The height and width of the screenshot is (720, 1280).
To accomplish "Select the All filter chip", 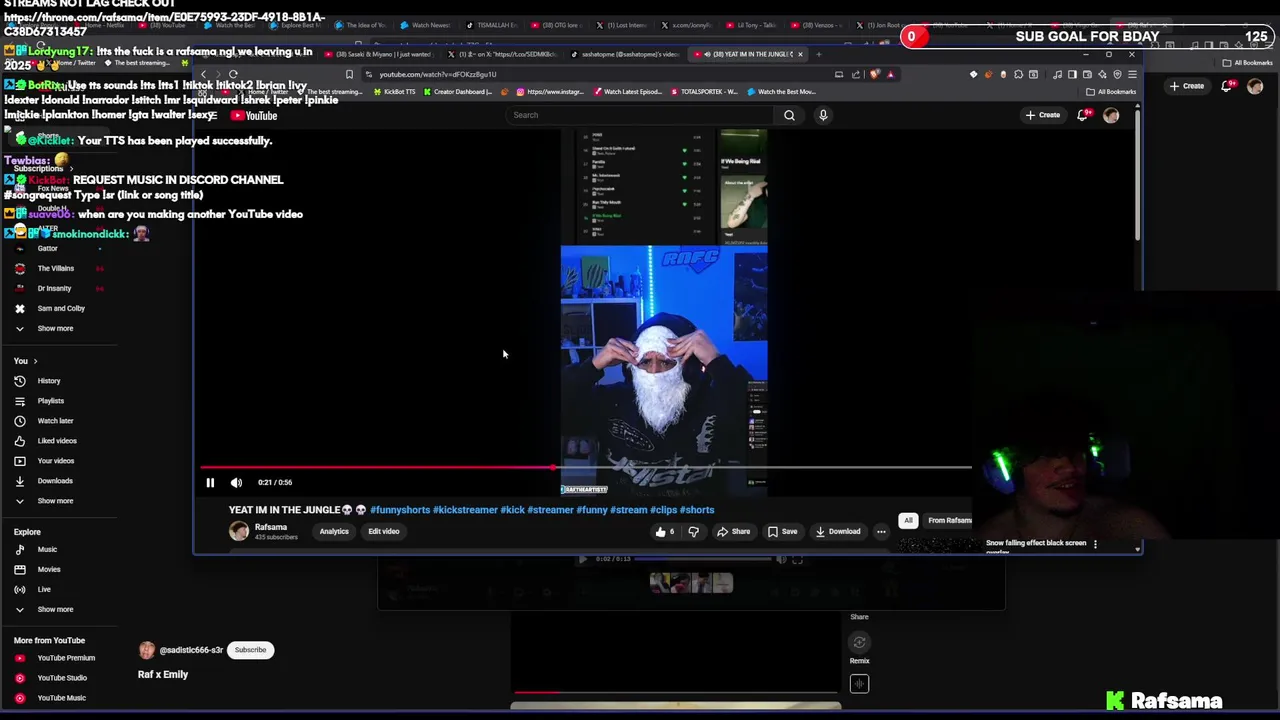I will tap(908, 520).
